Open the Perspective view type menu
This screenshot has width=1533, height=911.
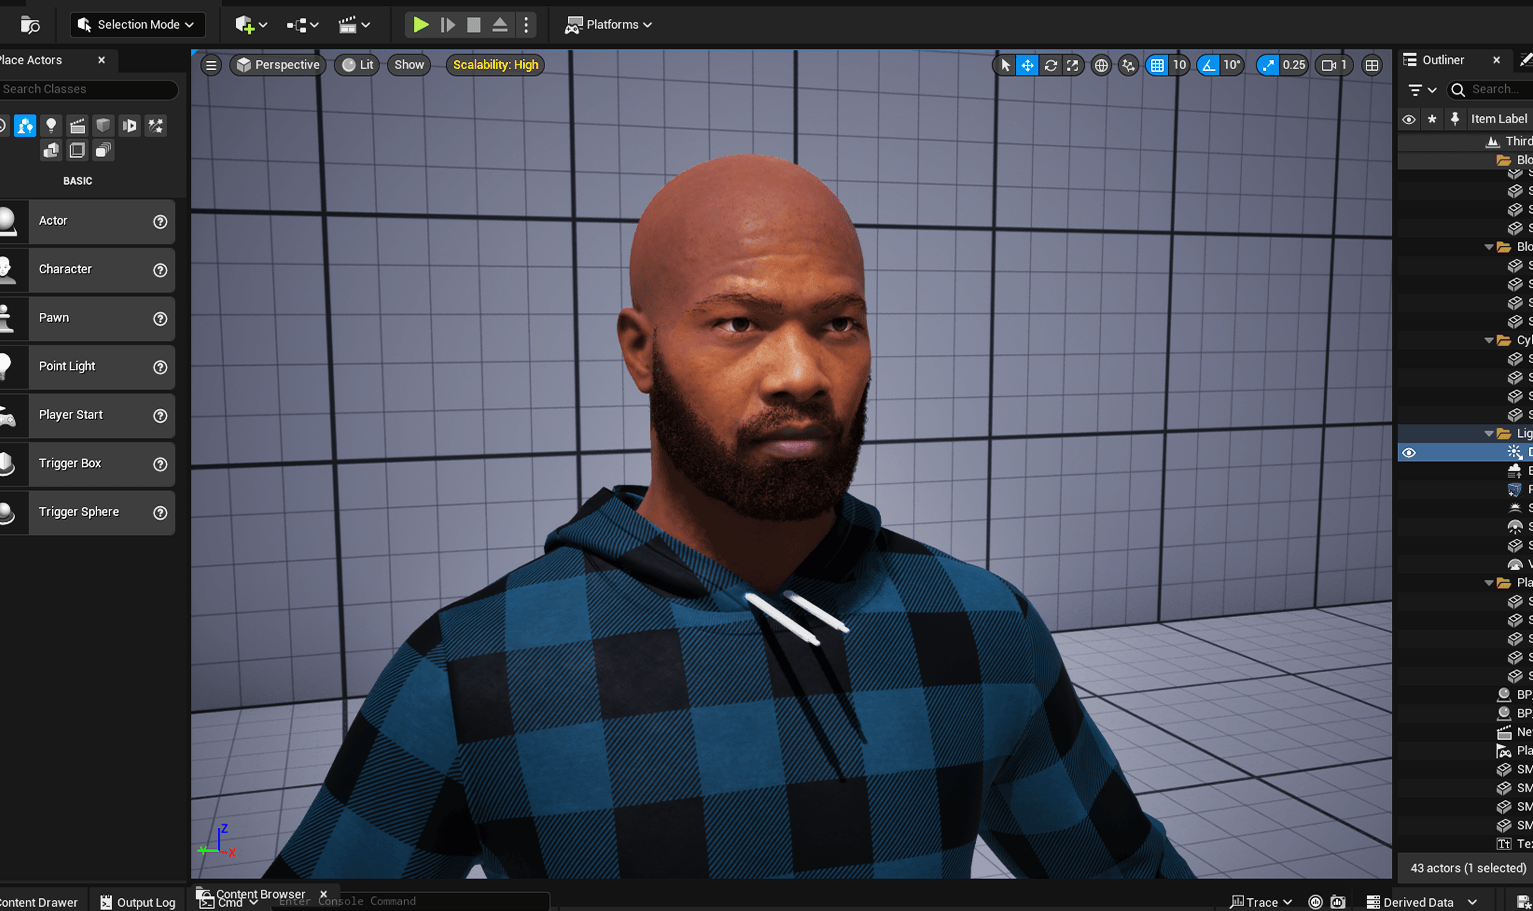278,65
